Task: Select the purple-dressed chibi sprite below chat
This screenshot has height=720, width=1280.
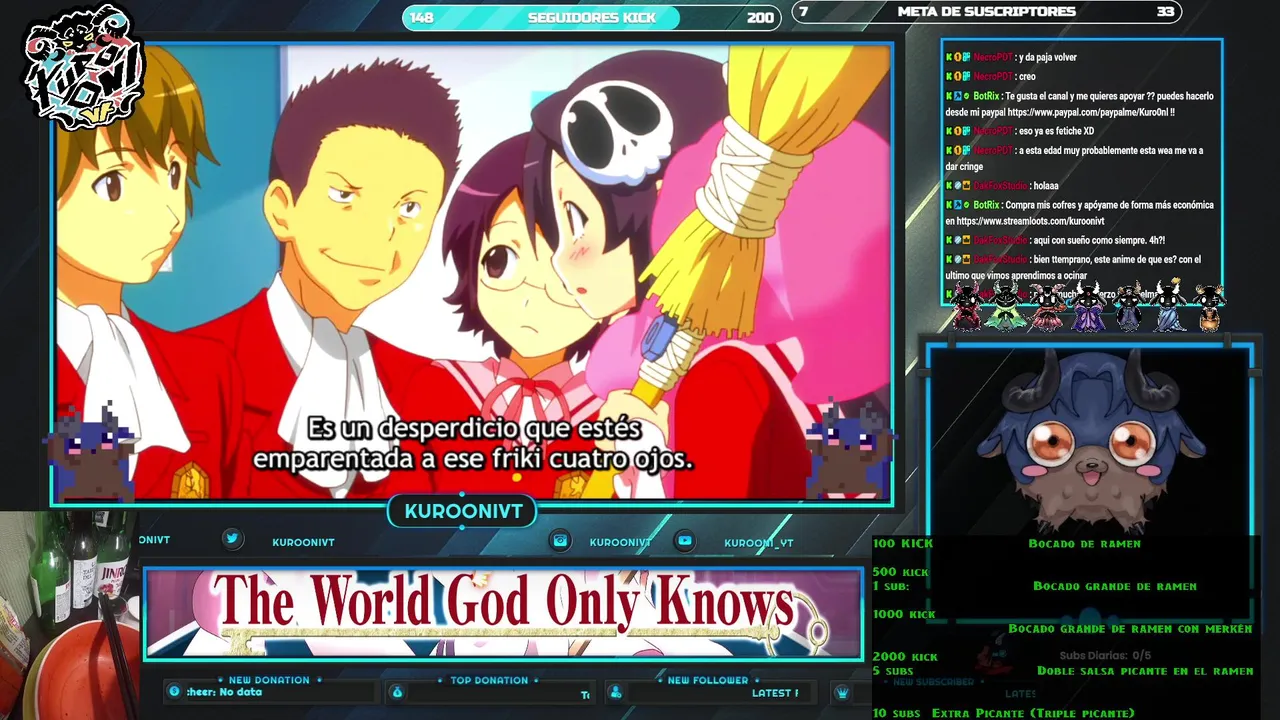Action: click(1088, 307)
